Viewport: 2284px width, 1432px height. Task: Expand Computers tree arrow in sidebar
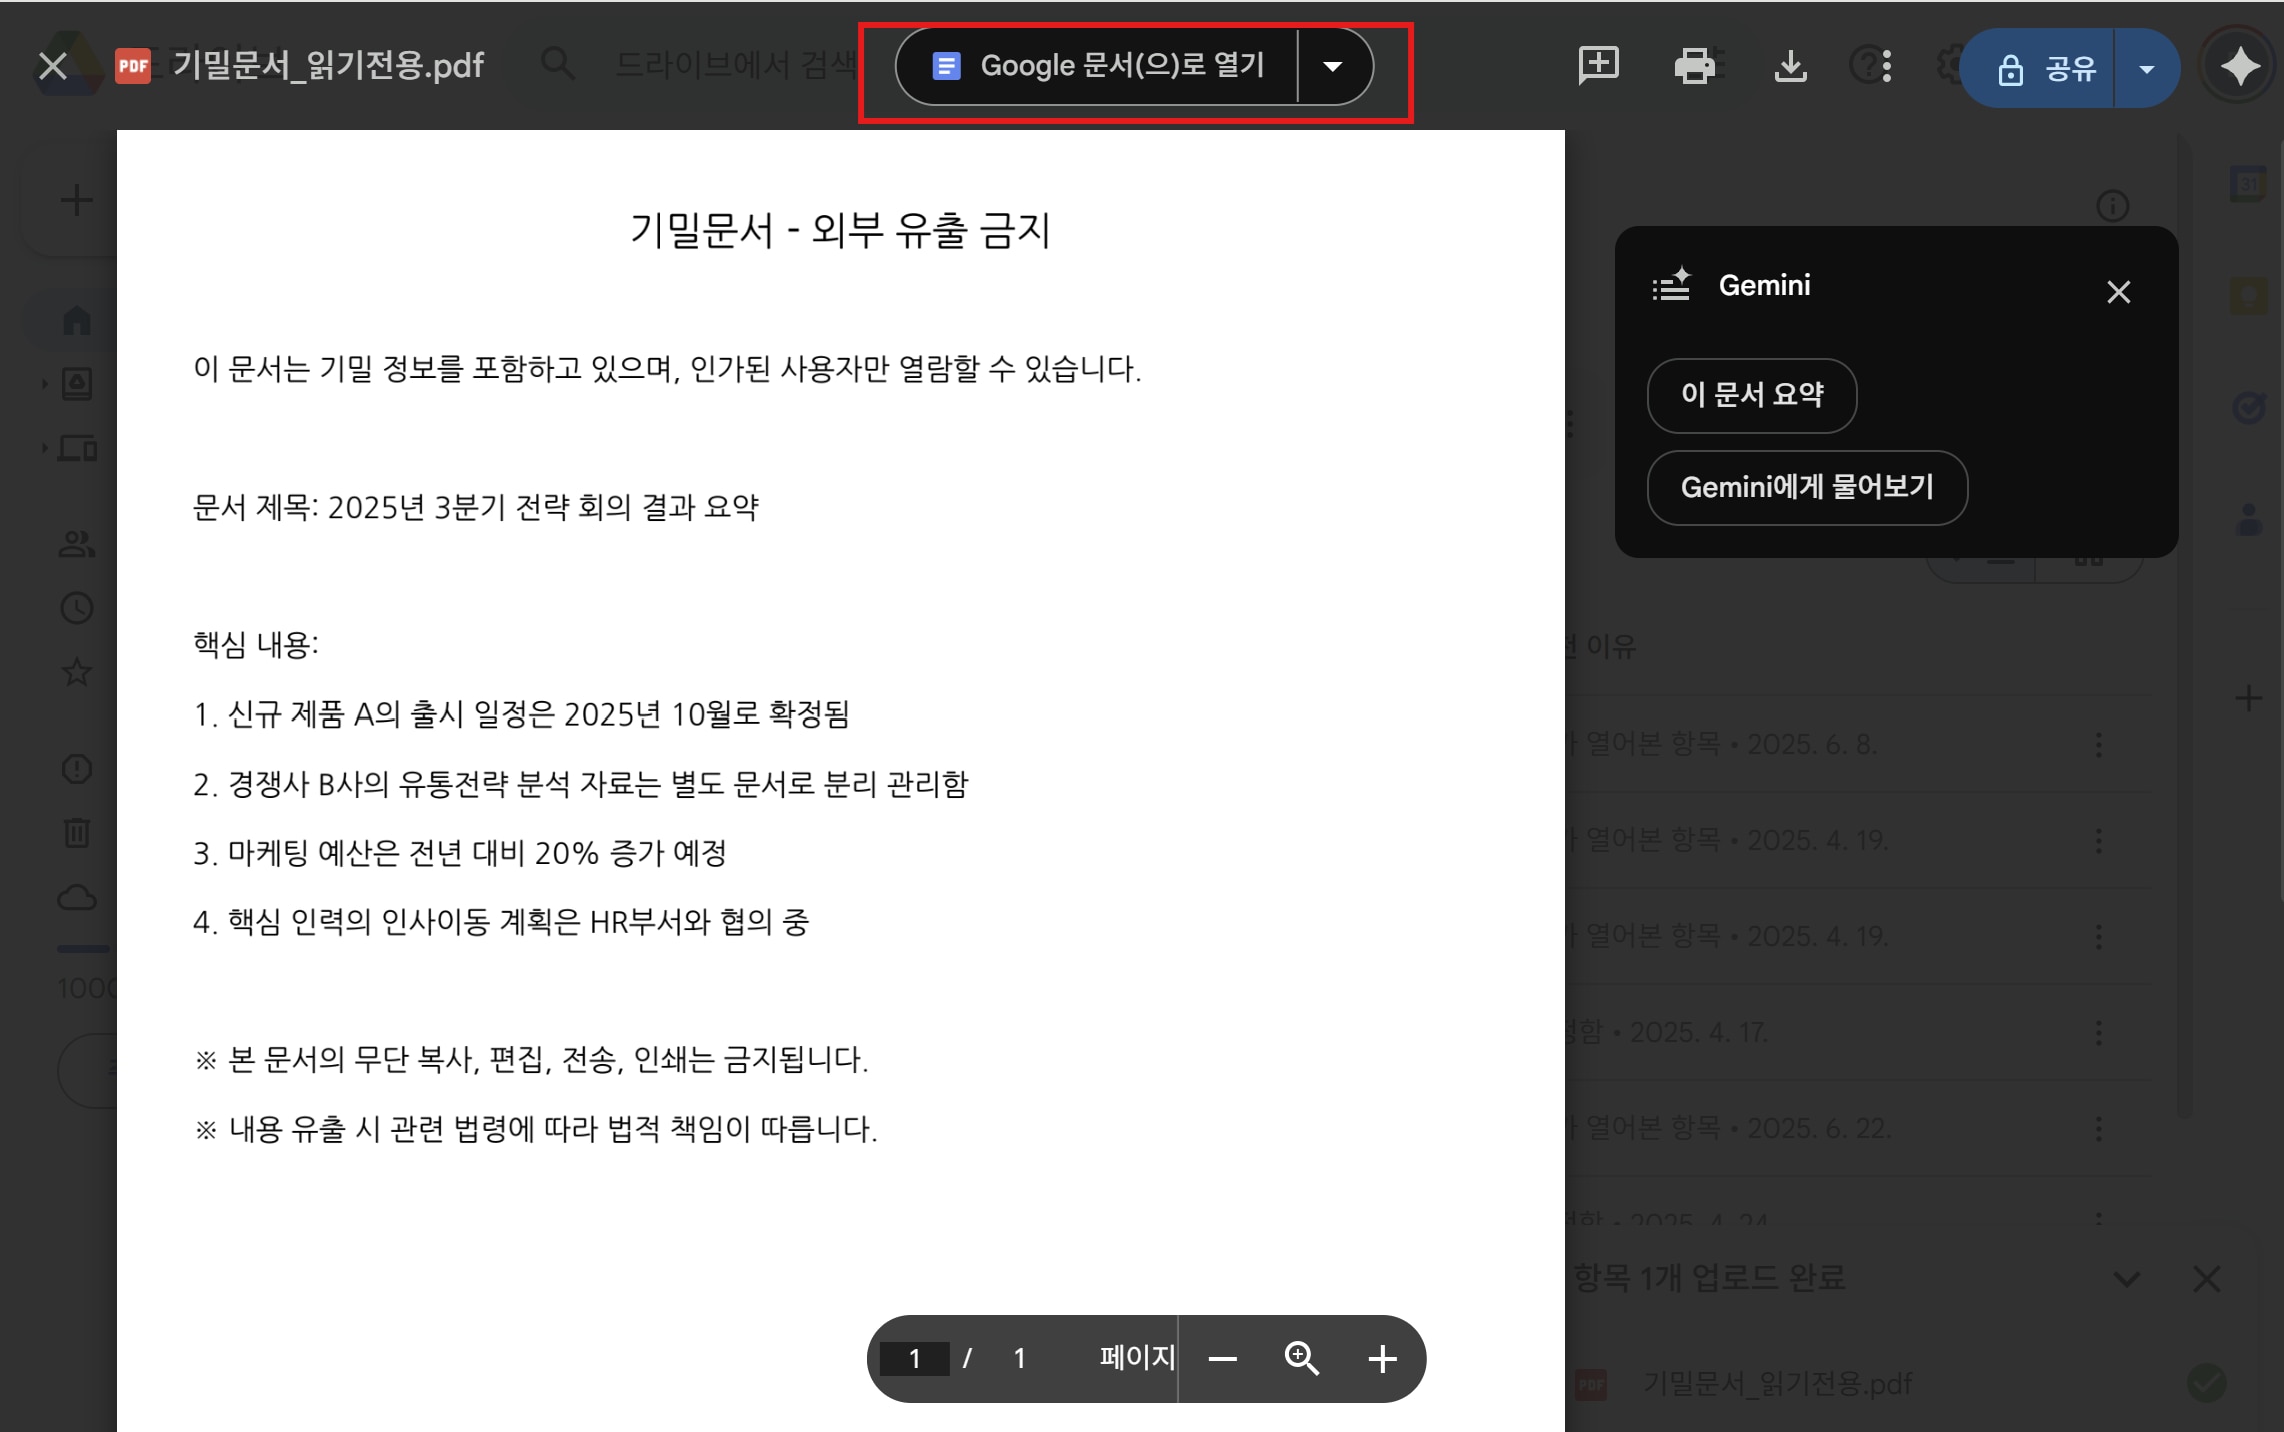[x=44, y=448]
